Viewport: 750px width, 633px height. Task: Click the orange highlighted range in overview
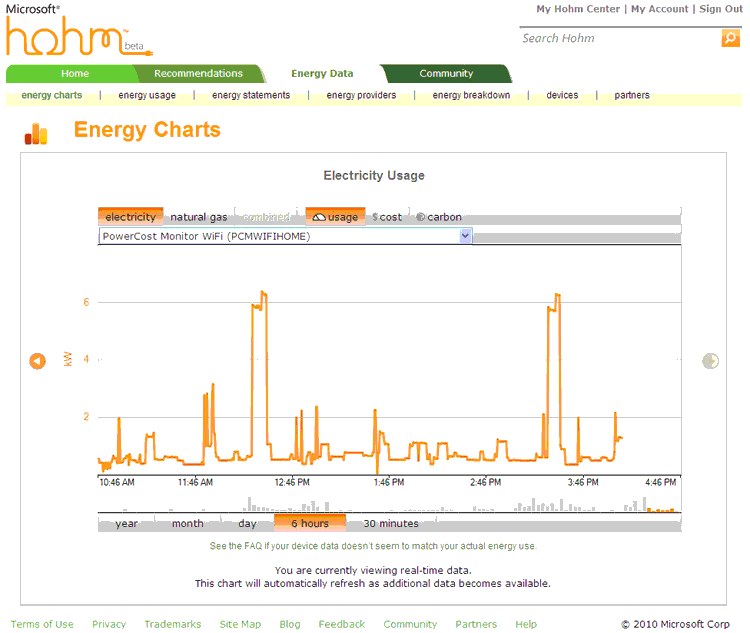click(661, 510)
